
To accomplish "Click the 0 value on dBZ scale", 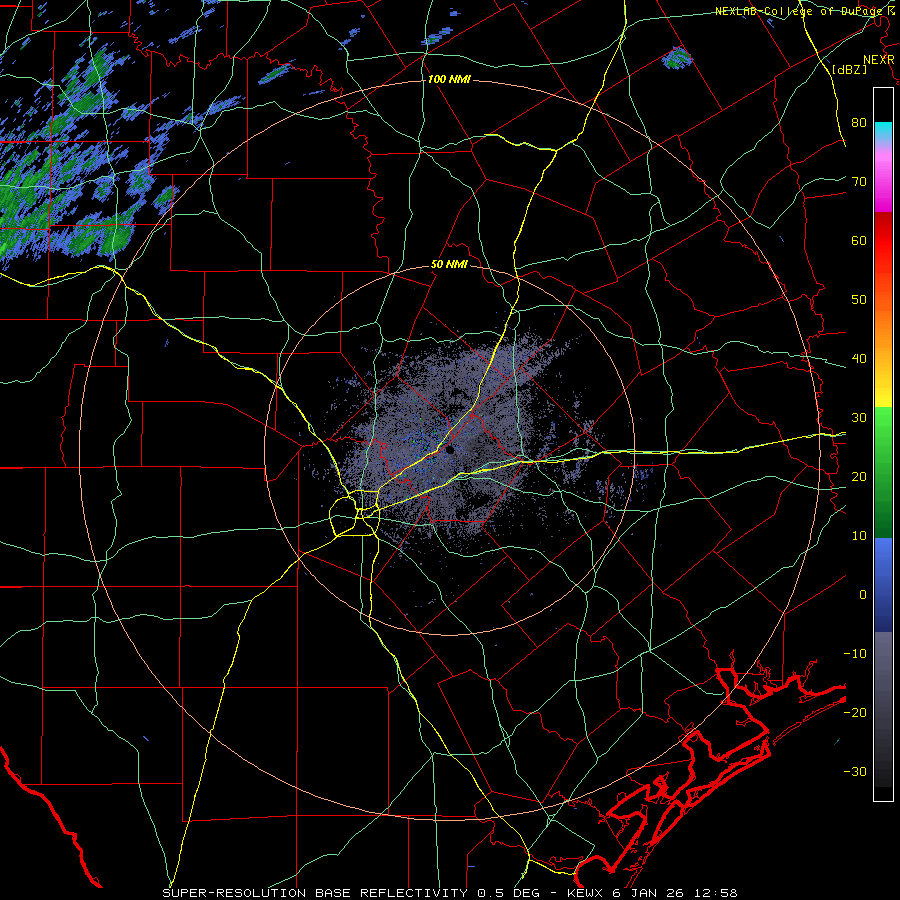I will point(863,595).
